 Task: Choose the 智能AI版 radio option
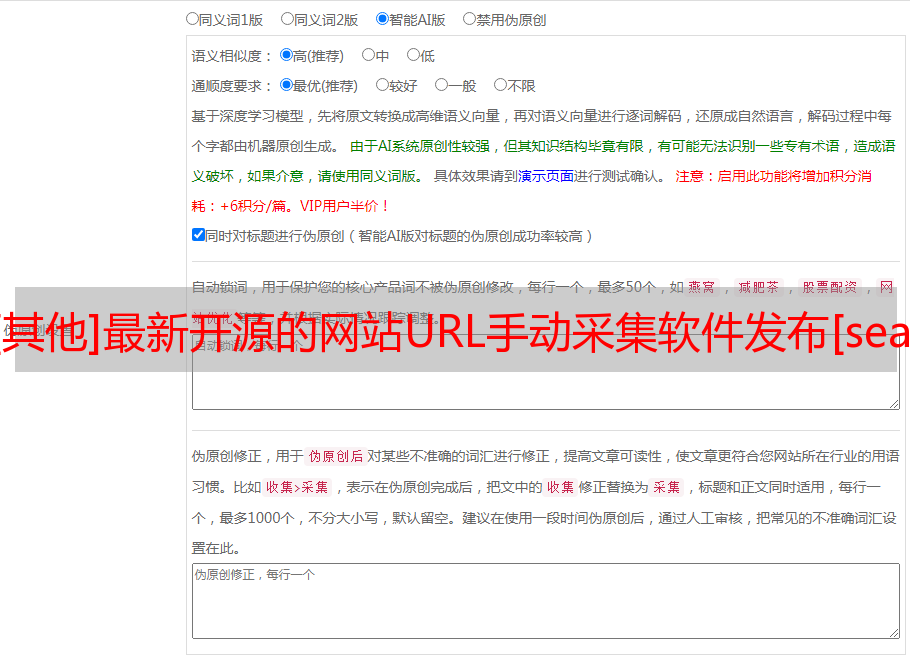[x=382, y=19]
